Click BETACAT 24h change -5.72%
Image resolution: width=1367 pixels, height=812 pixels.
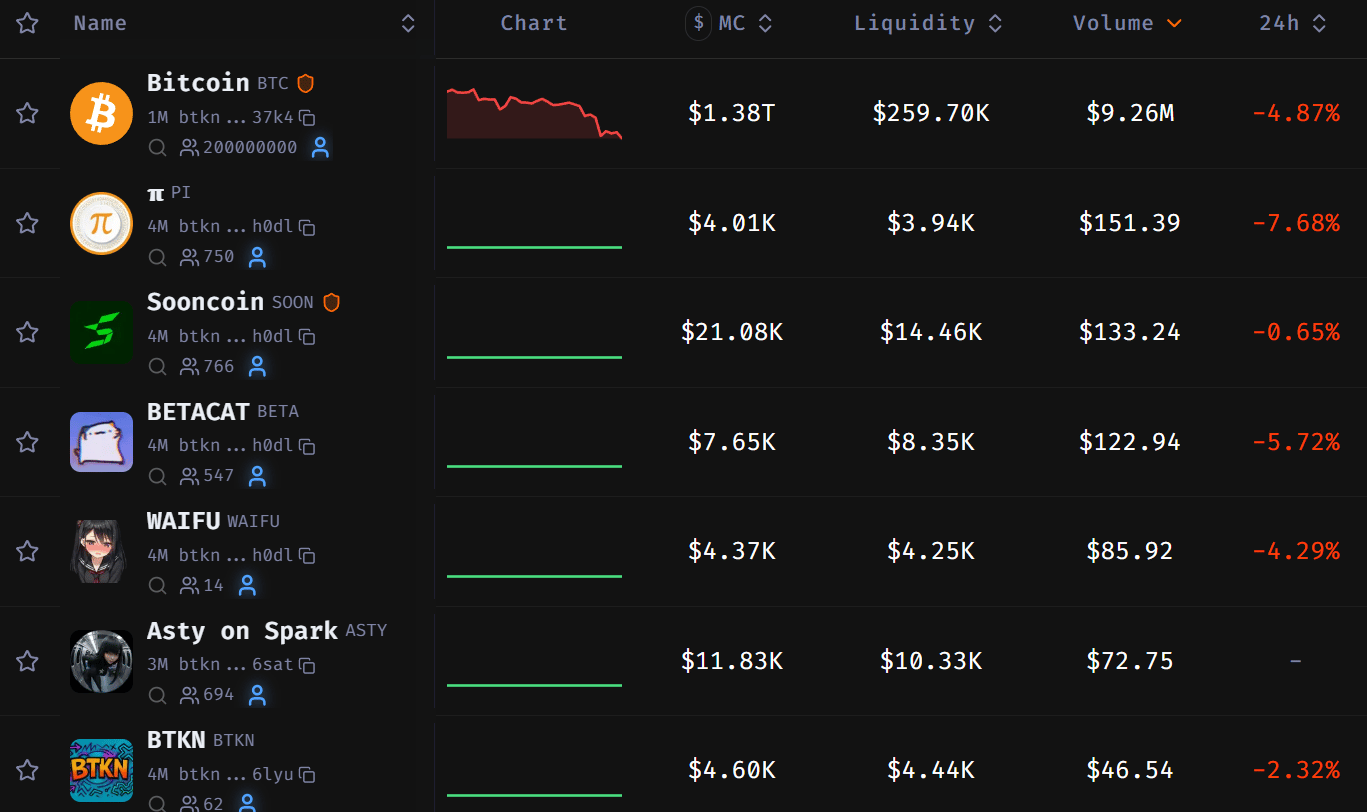click(1296, 442)
